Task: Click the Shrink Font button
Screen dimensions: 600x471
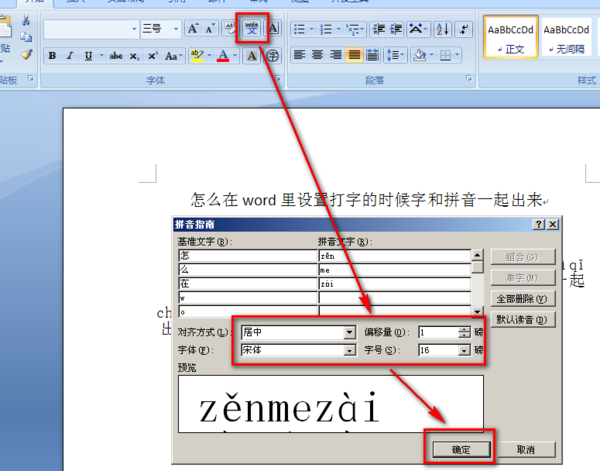Action: pyautogui.click(x=210, y=29)
